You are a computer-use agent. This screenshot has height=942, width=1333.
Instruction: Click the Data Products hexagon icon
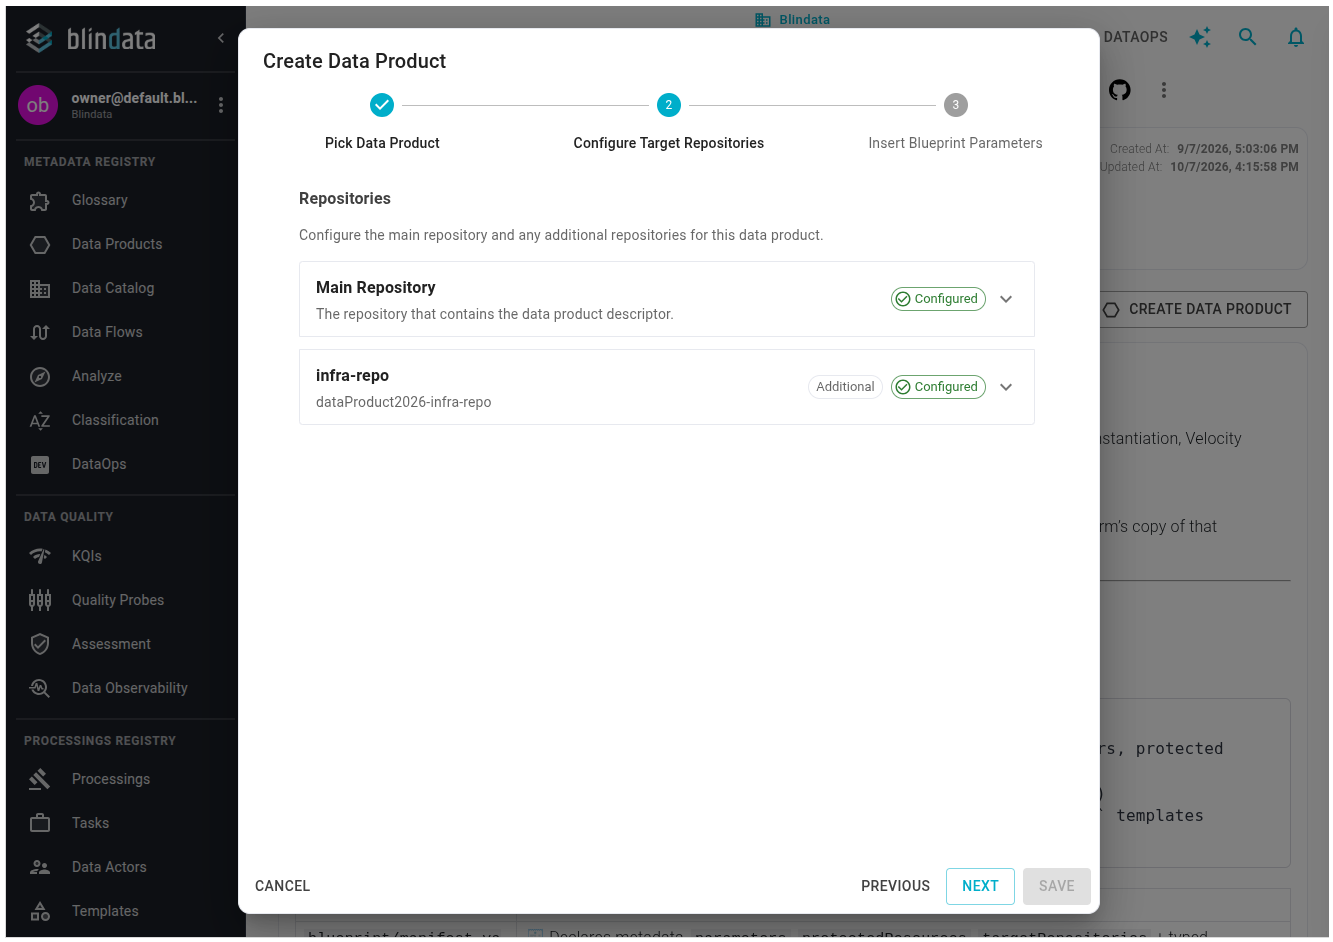tap(40, 245)
